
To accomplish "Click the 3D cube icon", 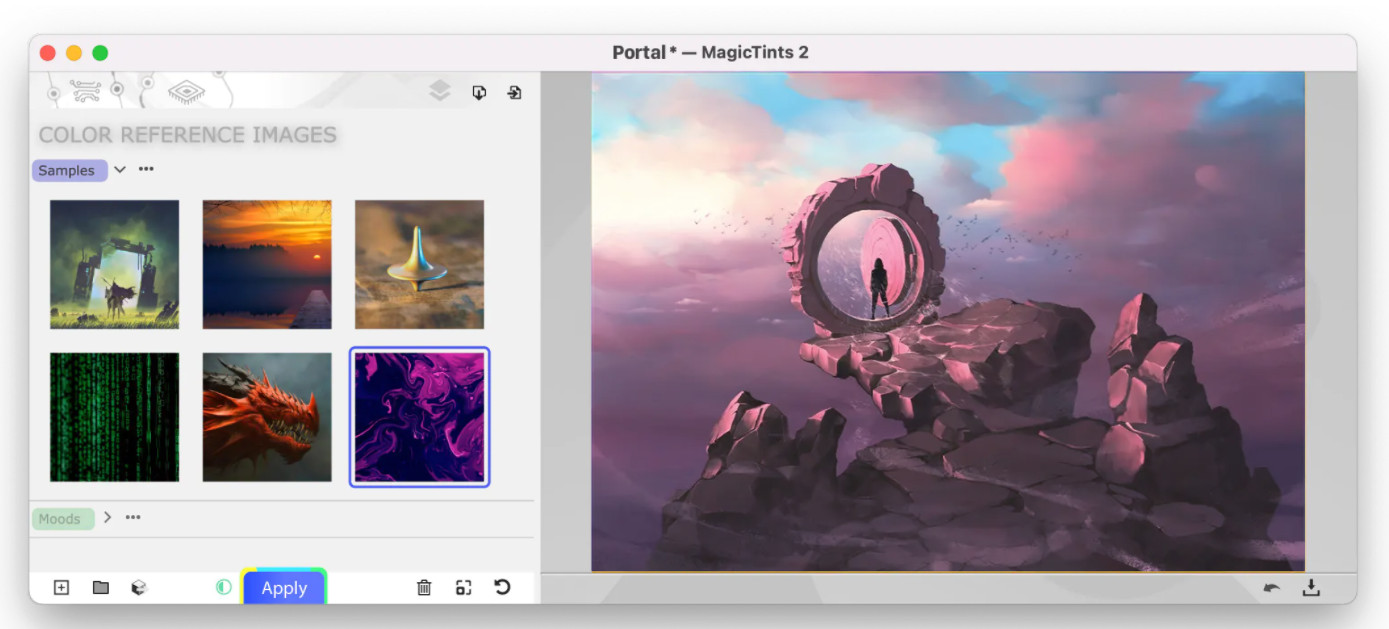I will [139, 587].
